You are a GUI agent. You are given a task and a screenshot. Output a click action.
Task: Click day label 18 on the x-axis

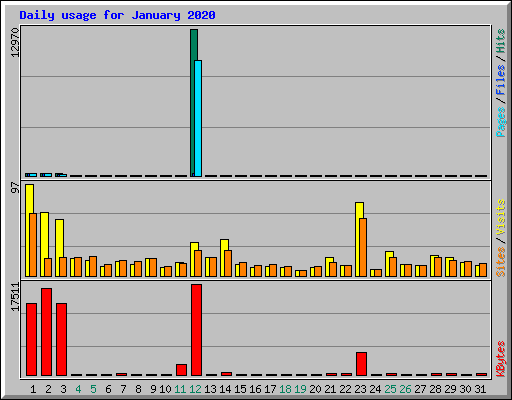click(x=286, y=389)
